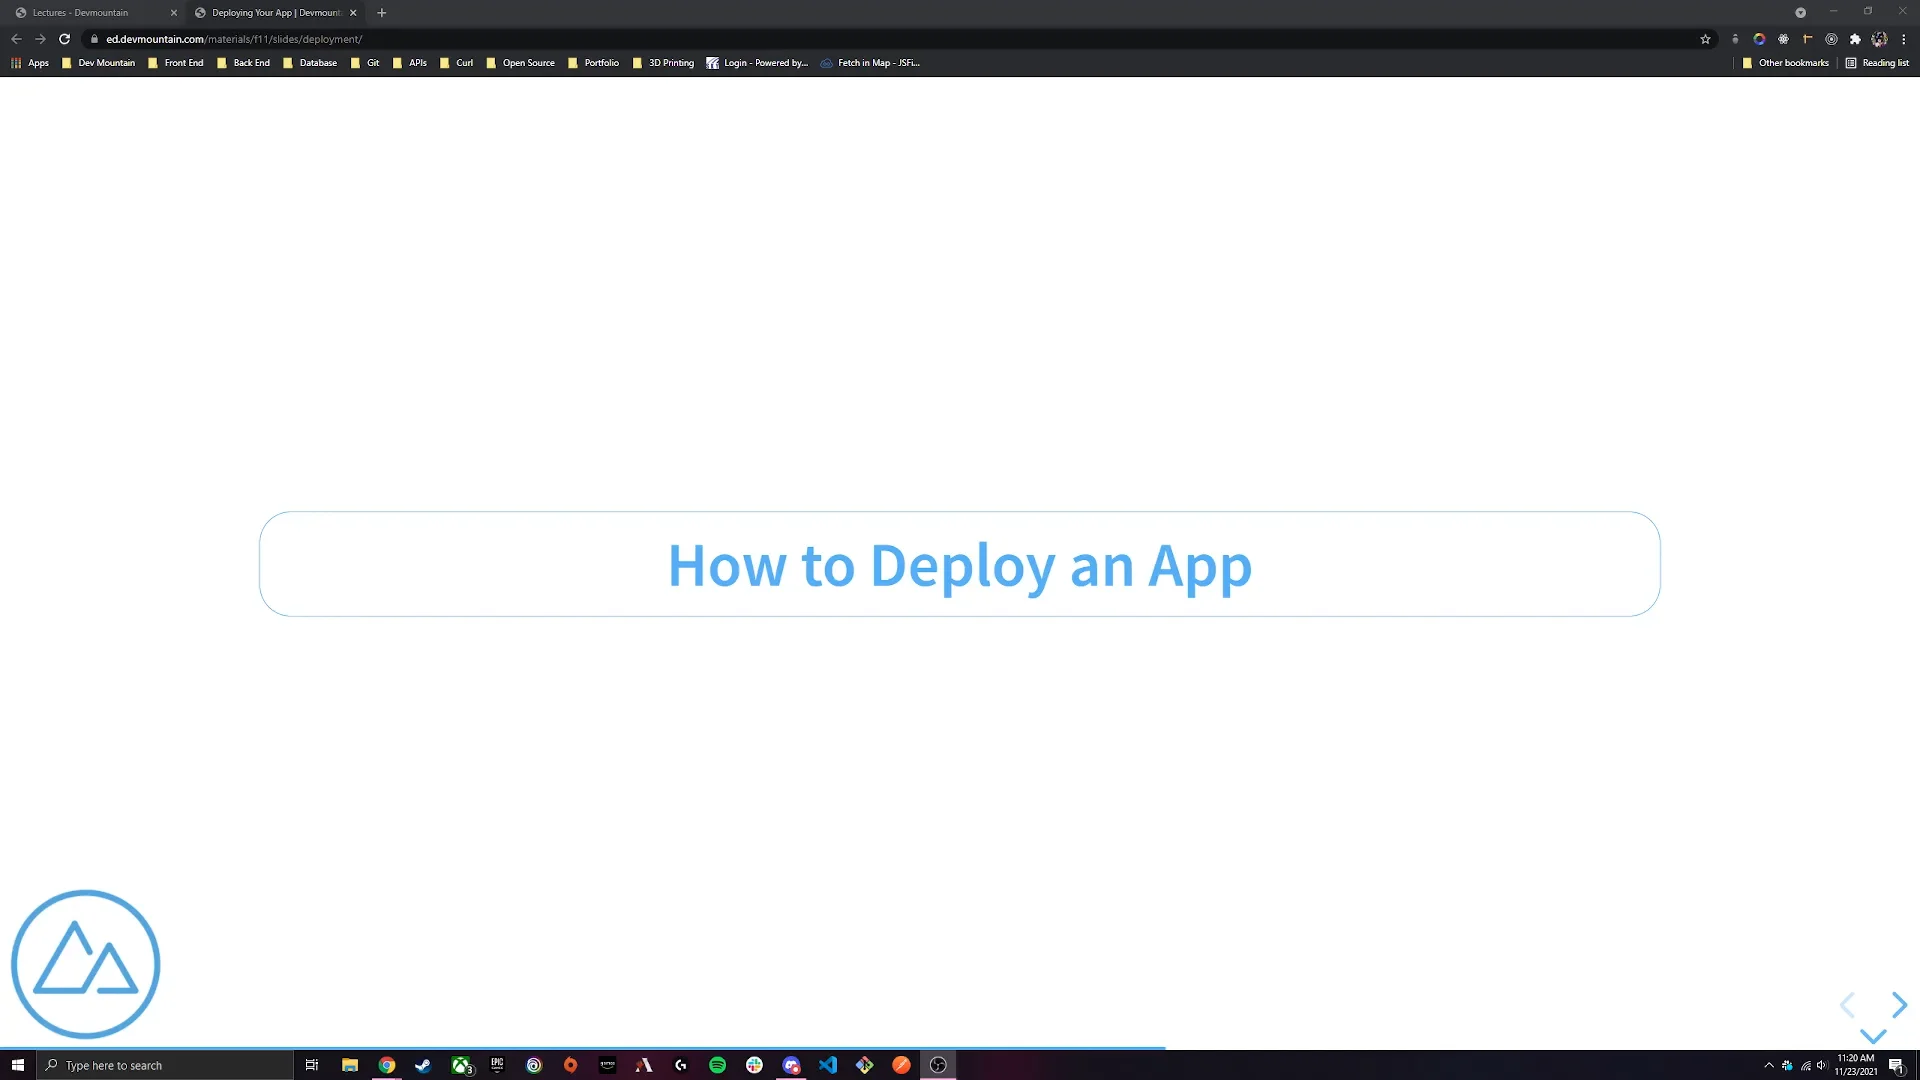
Task: Open the Front End bookmarks folder
Action: click(175, 63)
